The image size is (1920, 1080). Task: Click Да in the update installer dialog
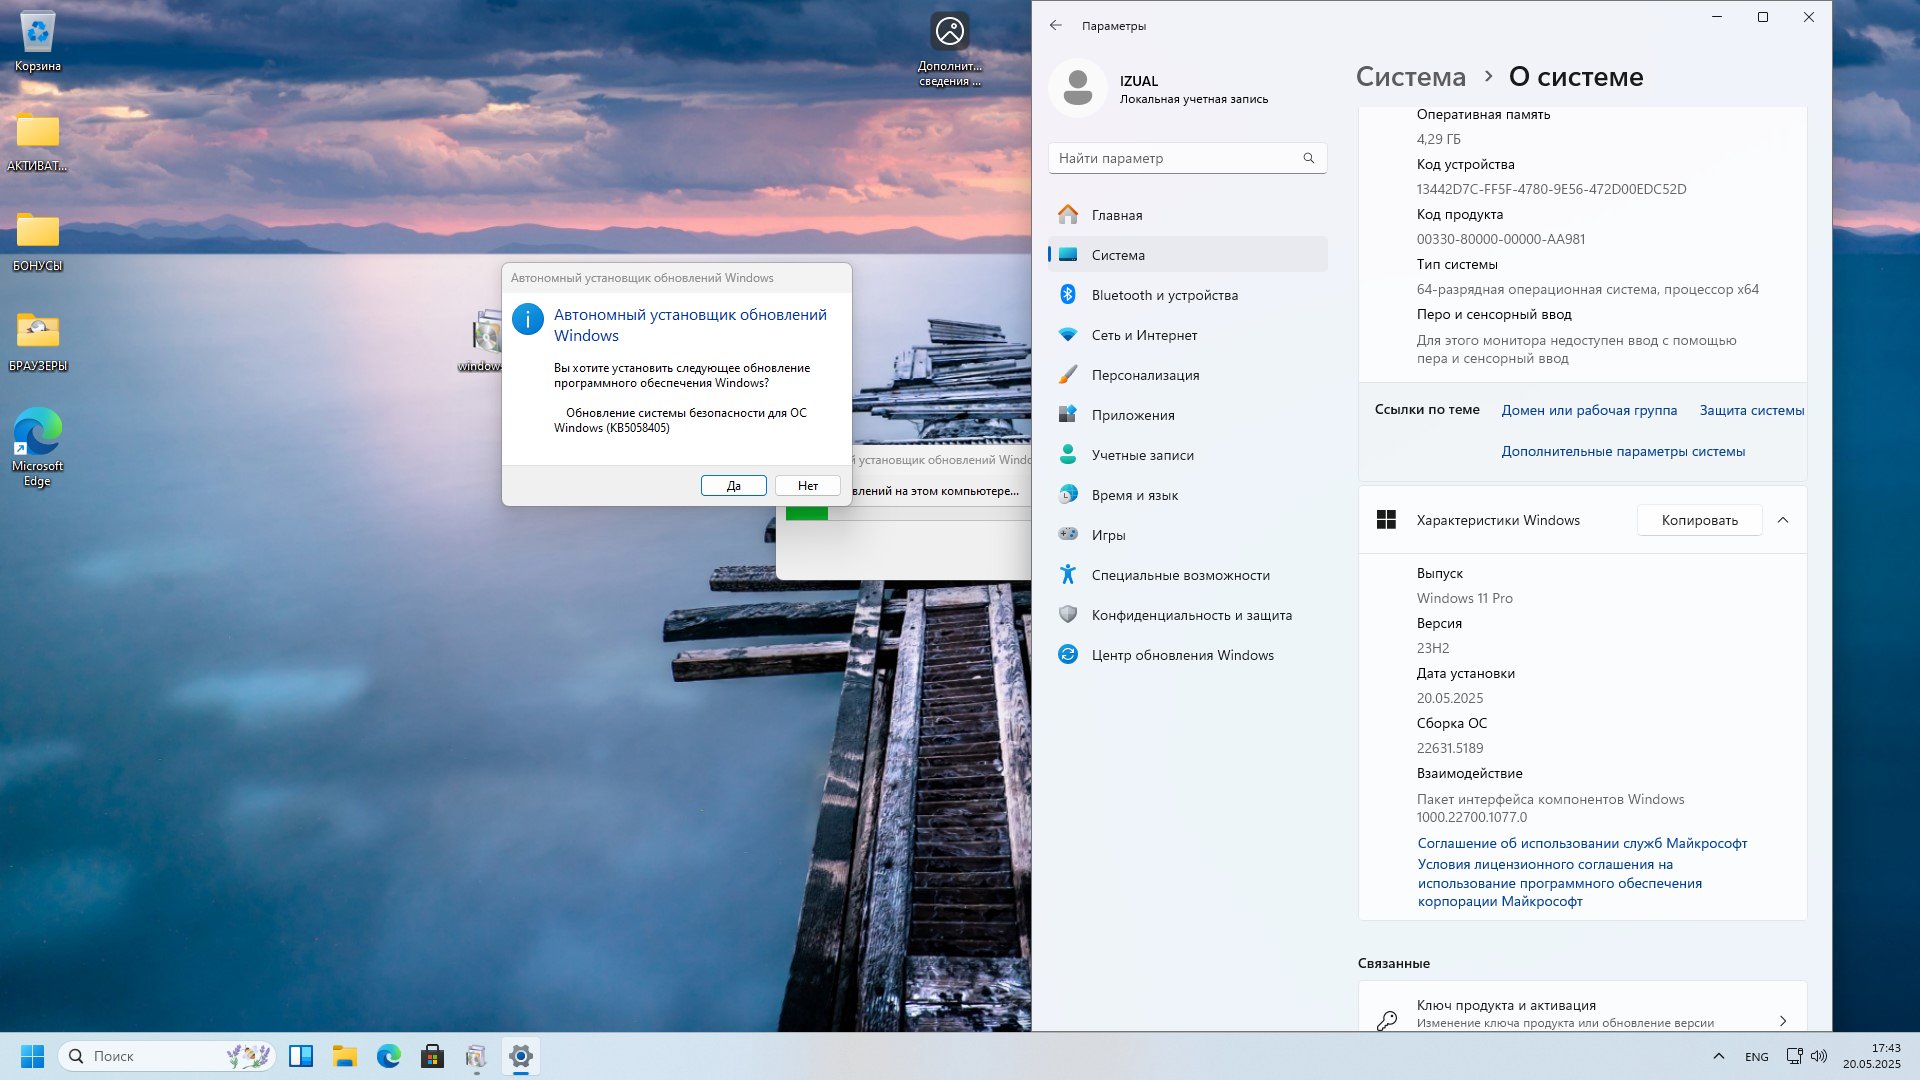(733, 486)
